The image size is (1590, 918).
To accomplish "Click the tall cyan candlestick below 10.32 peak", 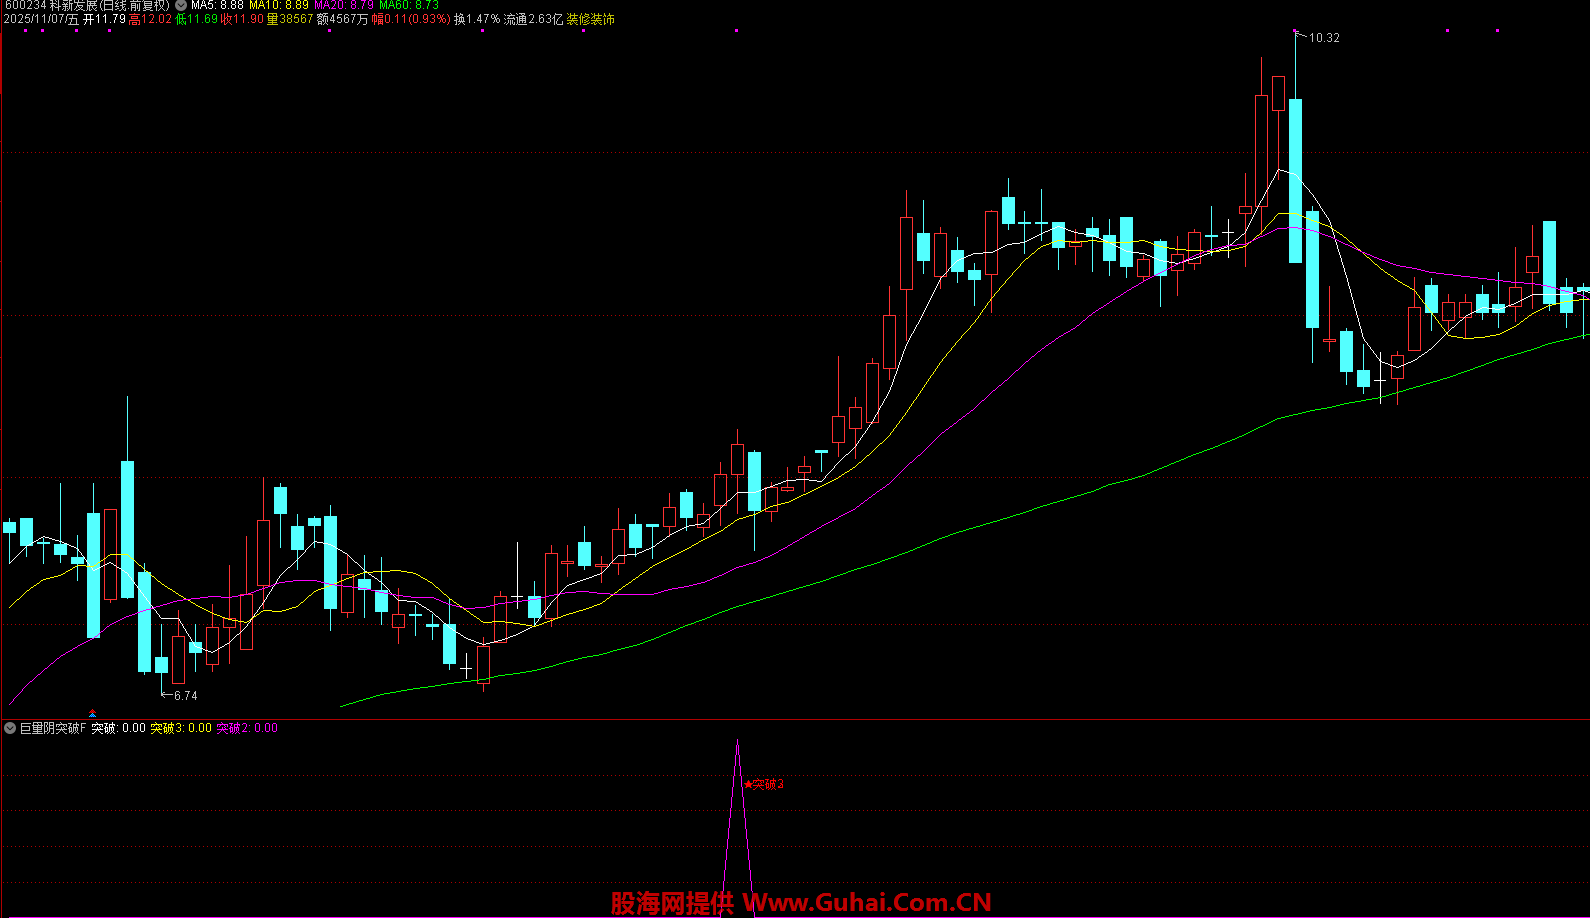I will 1295,180.
